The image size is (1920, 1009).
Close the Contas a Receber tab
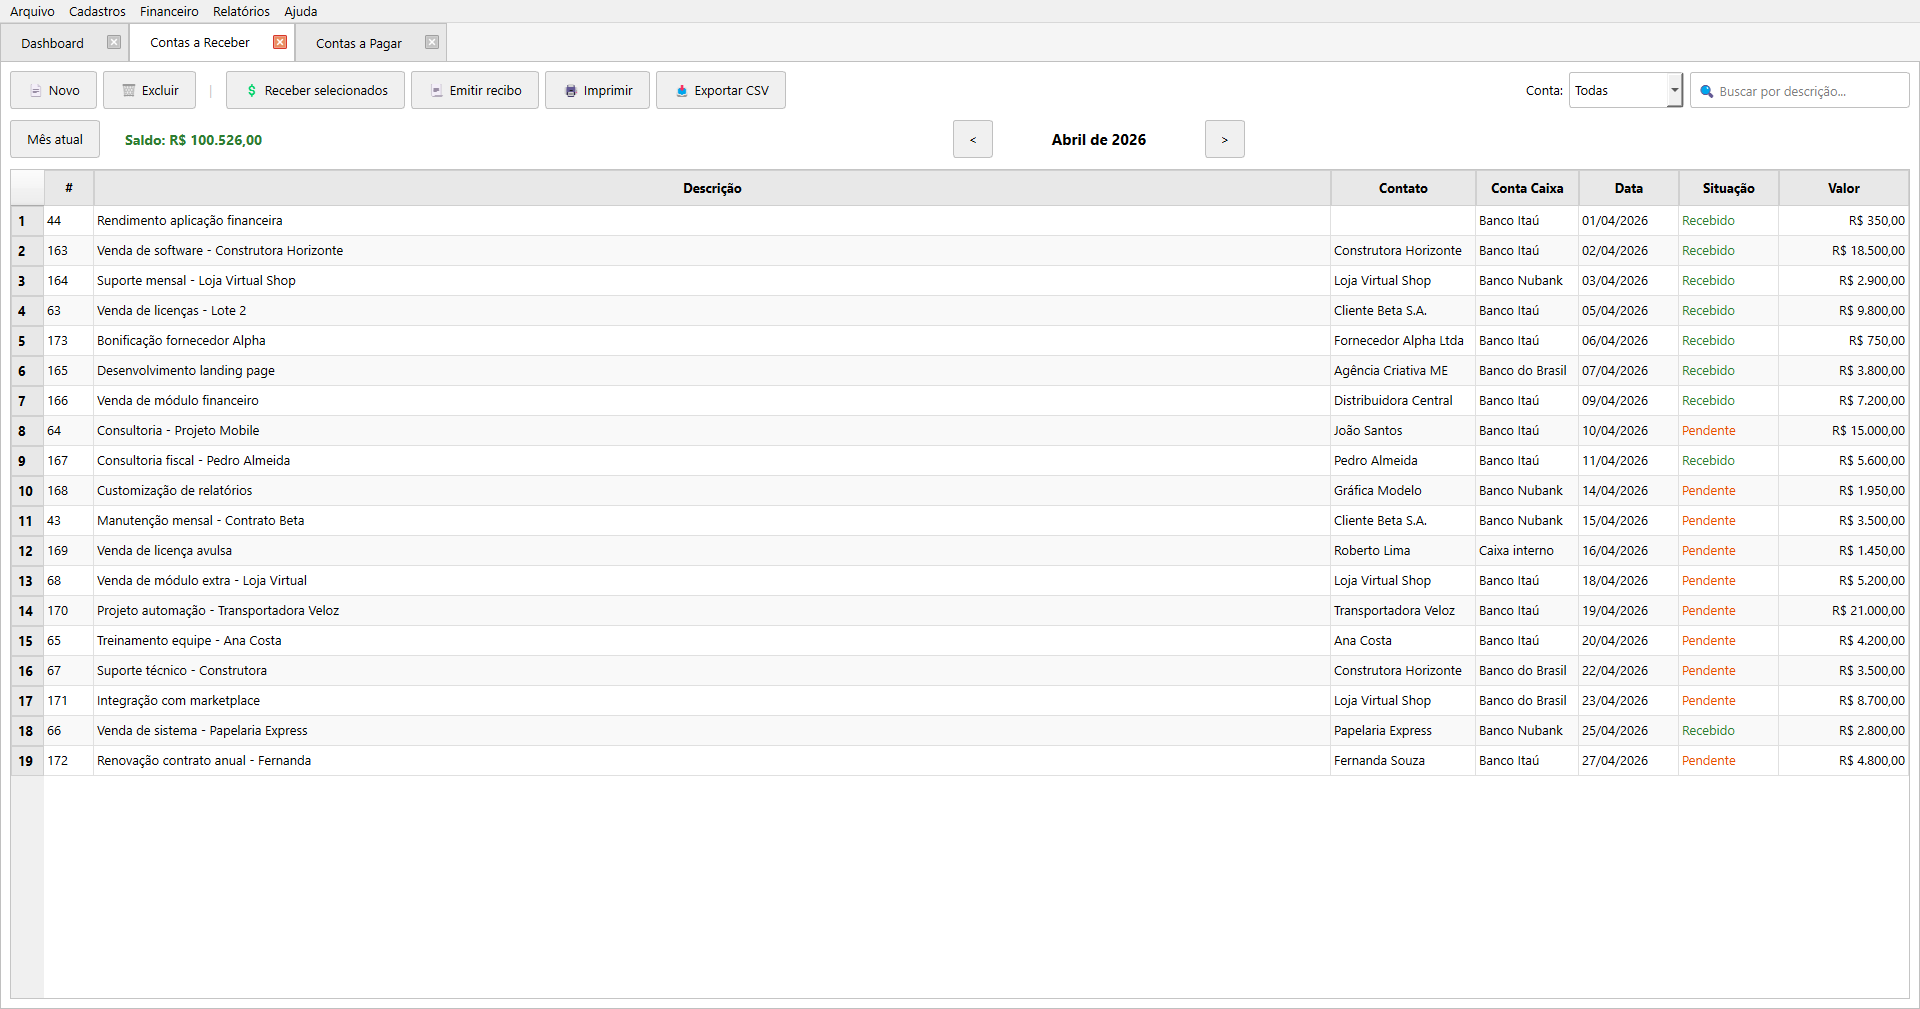point(280,42)
